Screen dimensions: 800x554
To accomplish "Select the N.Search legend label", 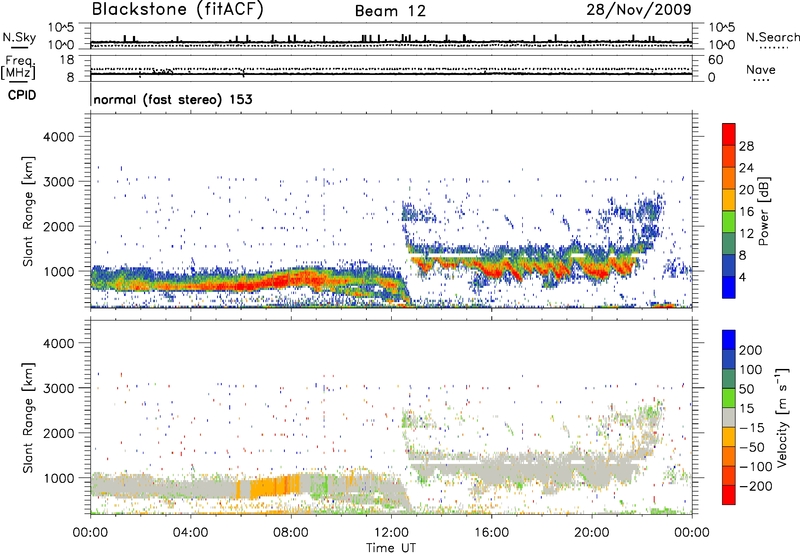I will point(773,37).
